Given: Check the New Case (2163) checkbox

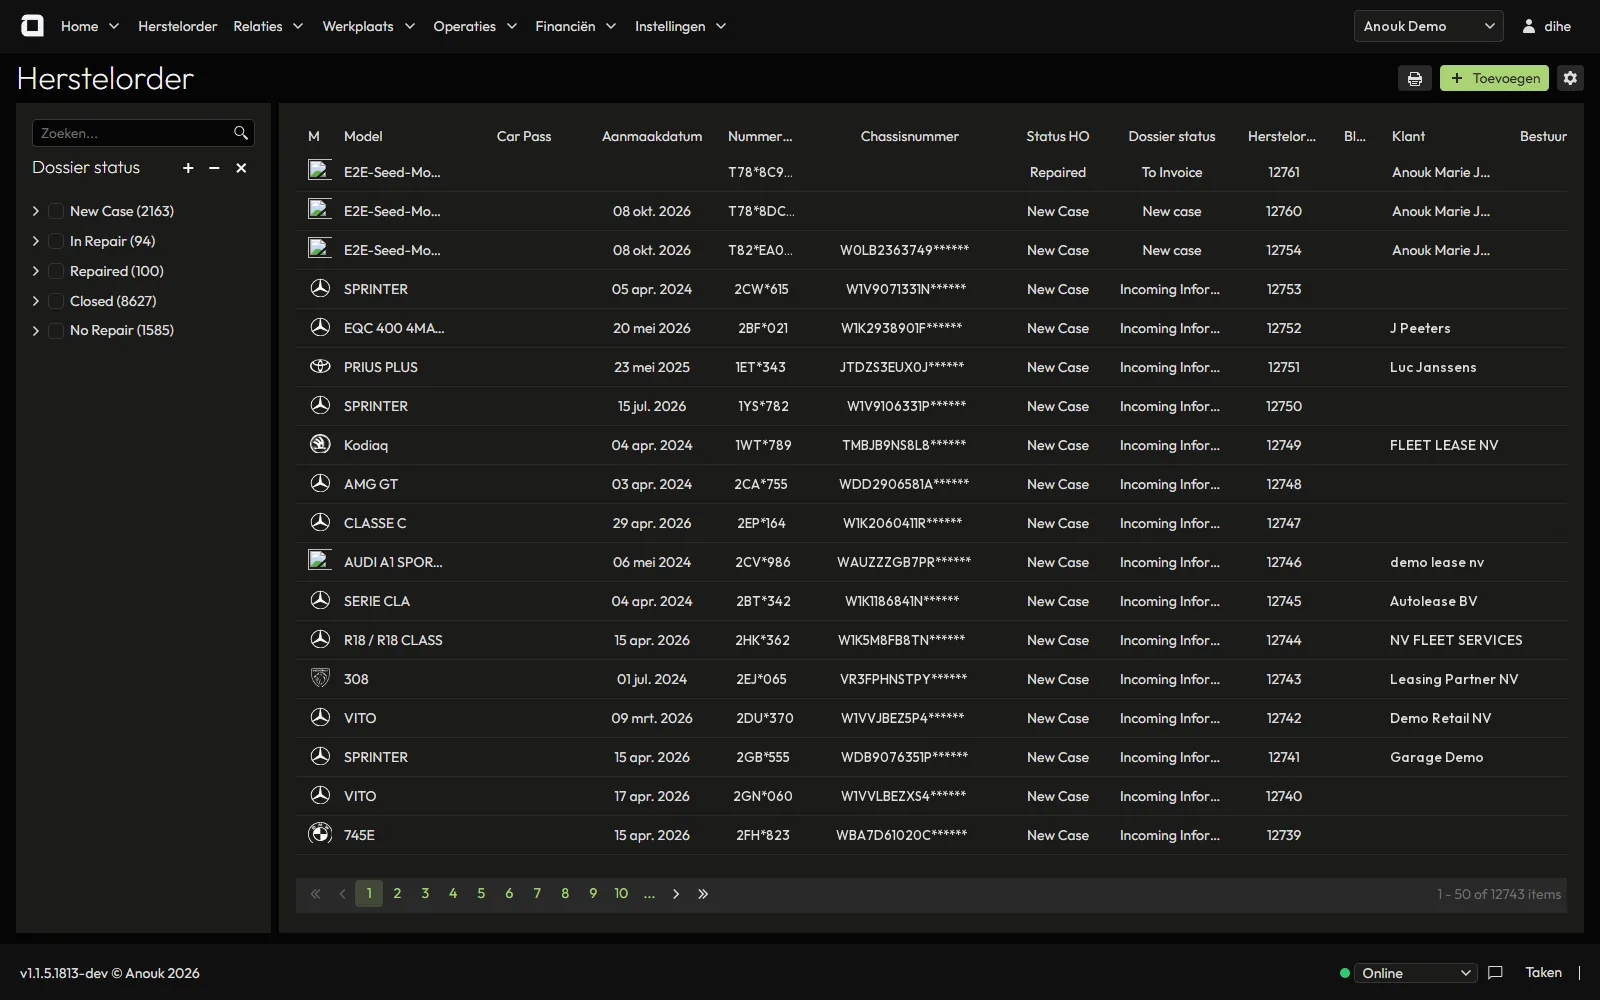Looking at the screenshot, I should coord(56,211).
